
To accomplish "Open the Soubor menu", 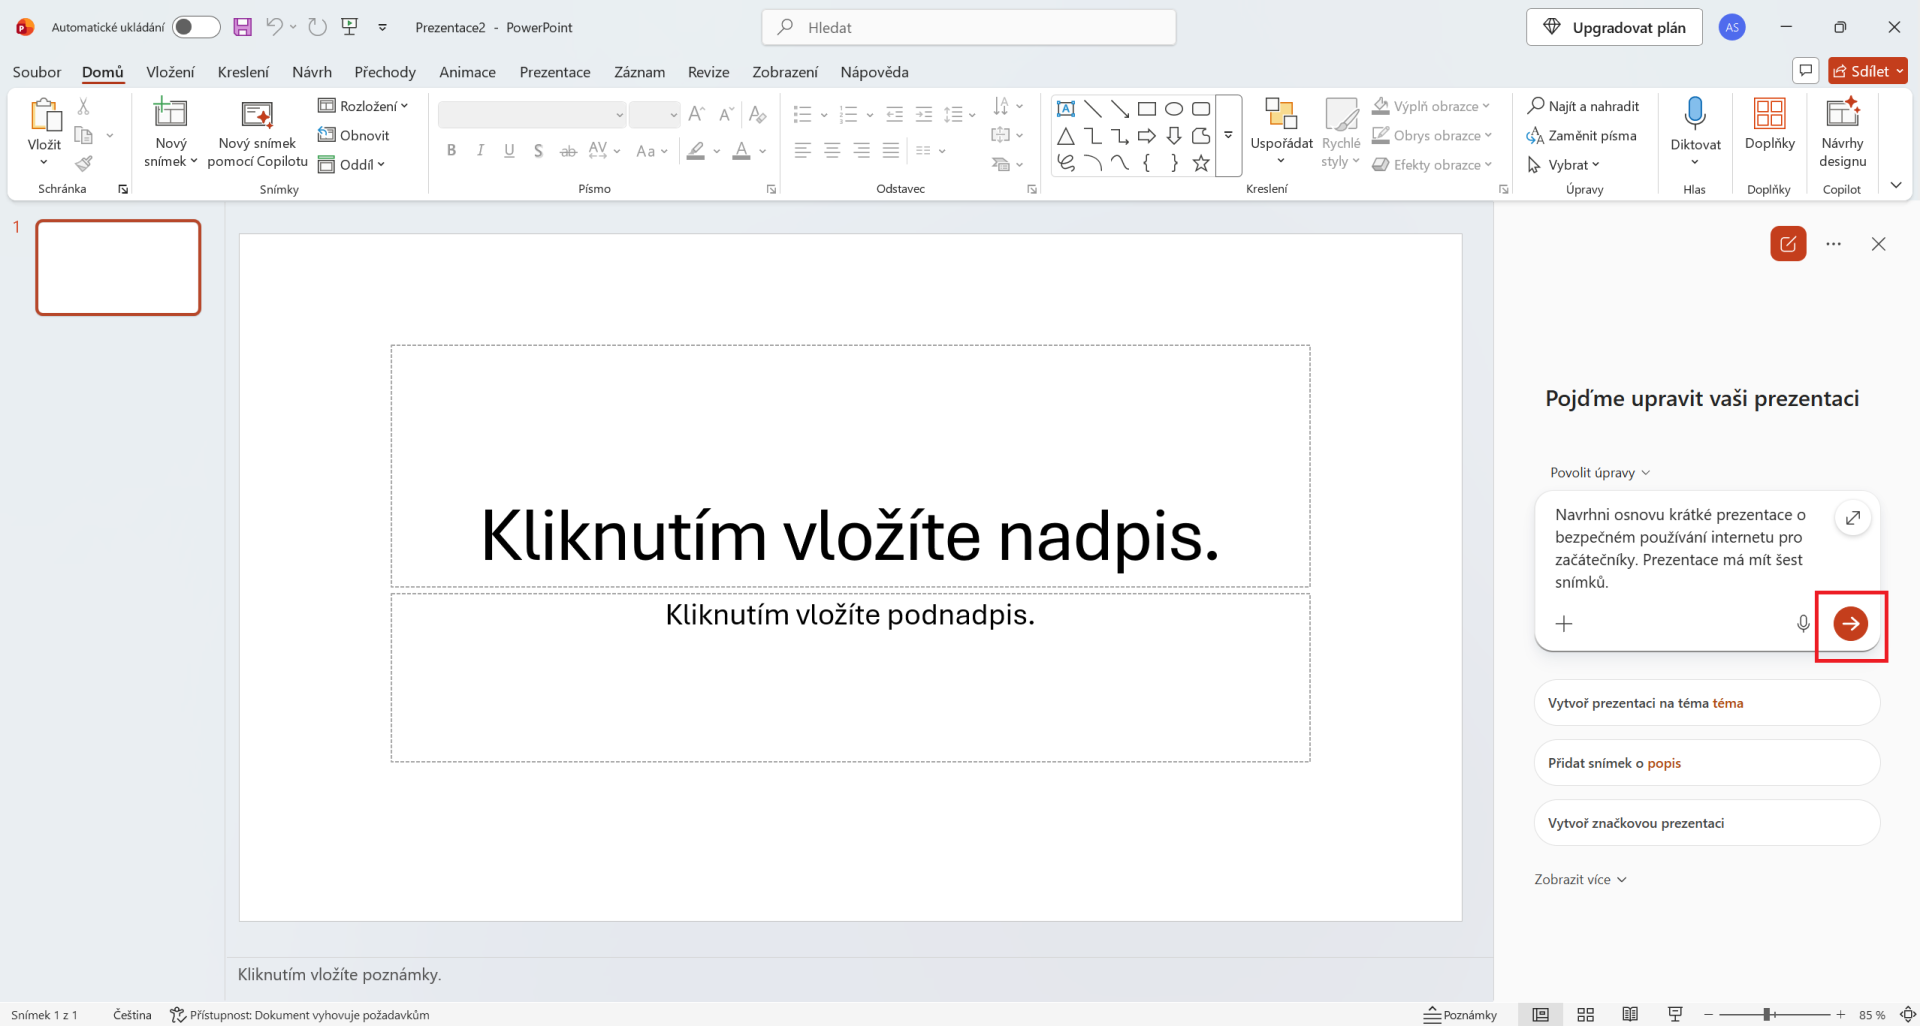I will (37, 72).
